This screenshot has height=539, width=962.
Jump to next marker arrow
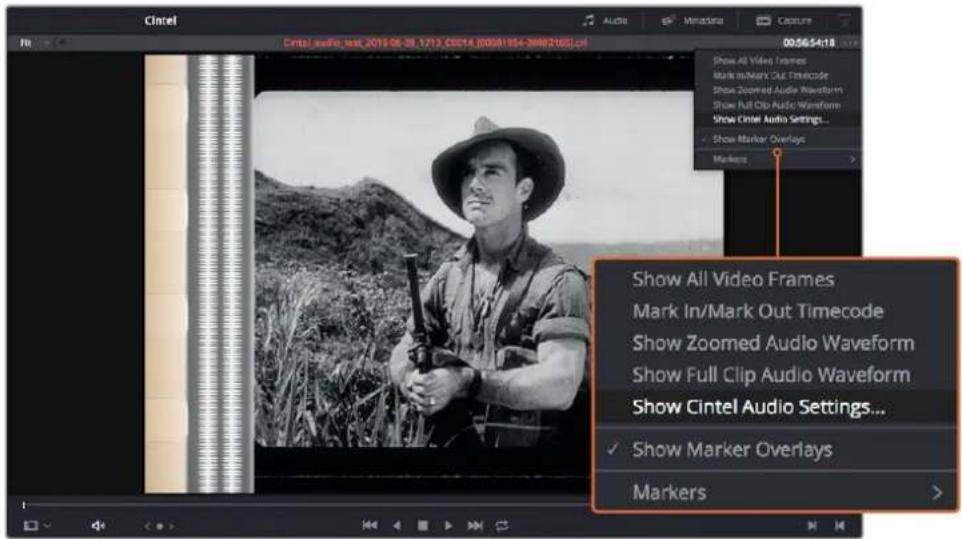tap(172, 526)
